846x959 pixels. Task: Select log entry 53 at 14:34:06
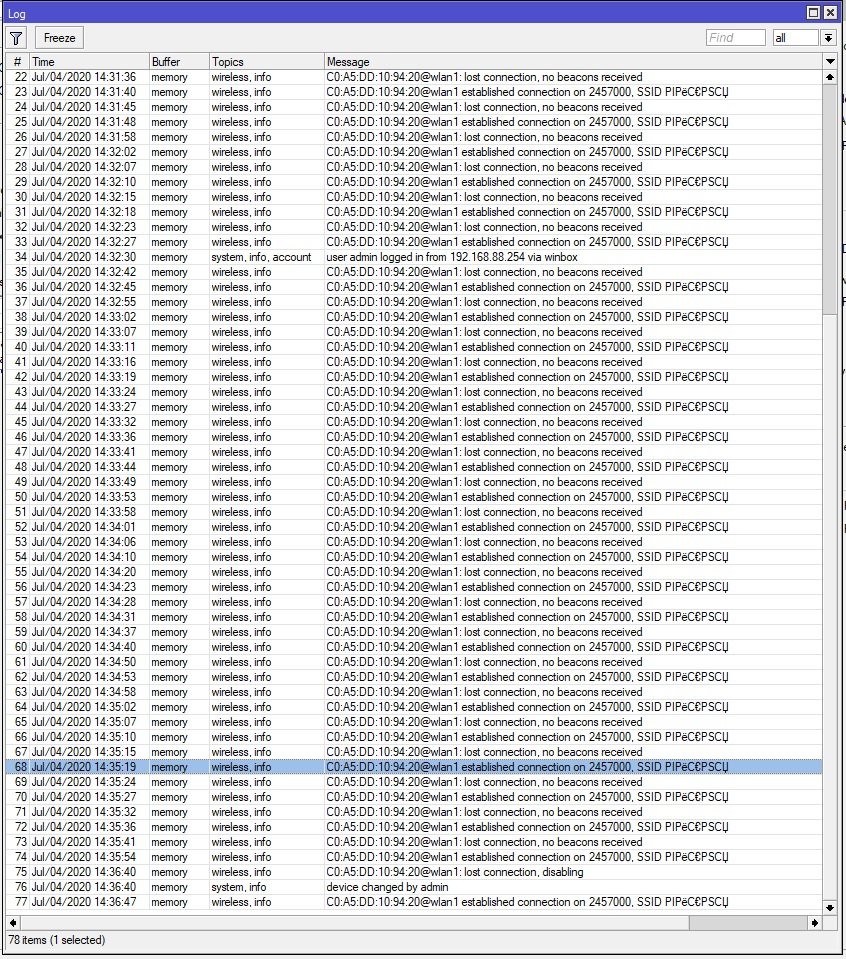pos(414,542)
